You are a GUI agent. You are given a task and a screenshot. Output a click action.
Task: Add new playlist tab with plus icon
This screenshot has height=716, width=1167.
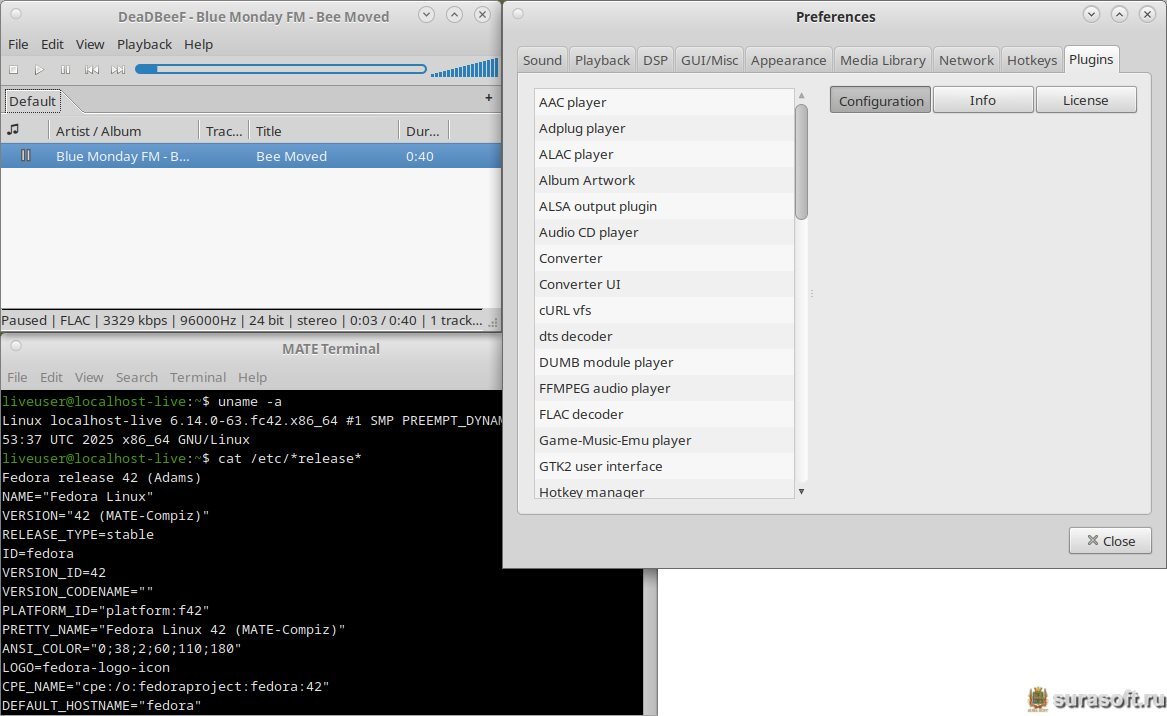pos(488,98)
